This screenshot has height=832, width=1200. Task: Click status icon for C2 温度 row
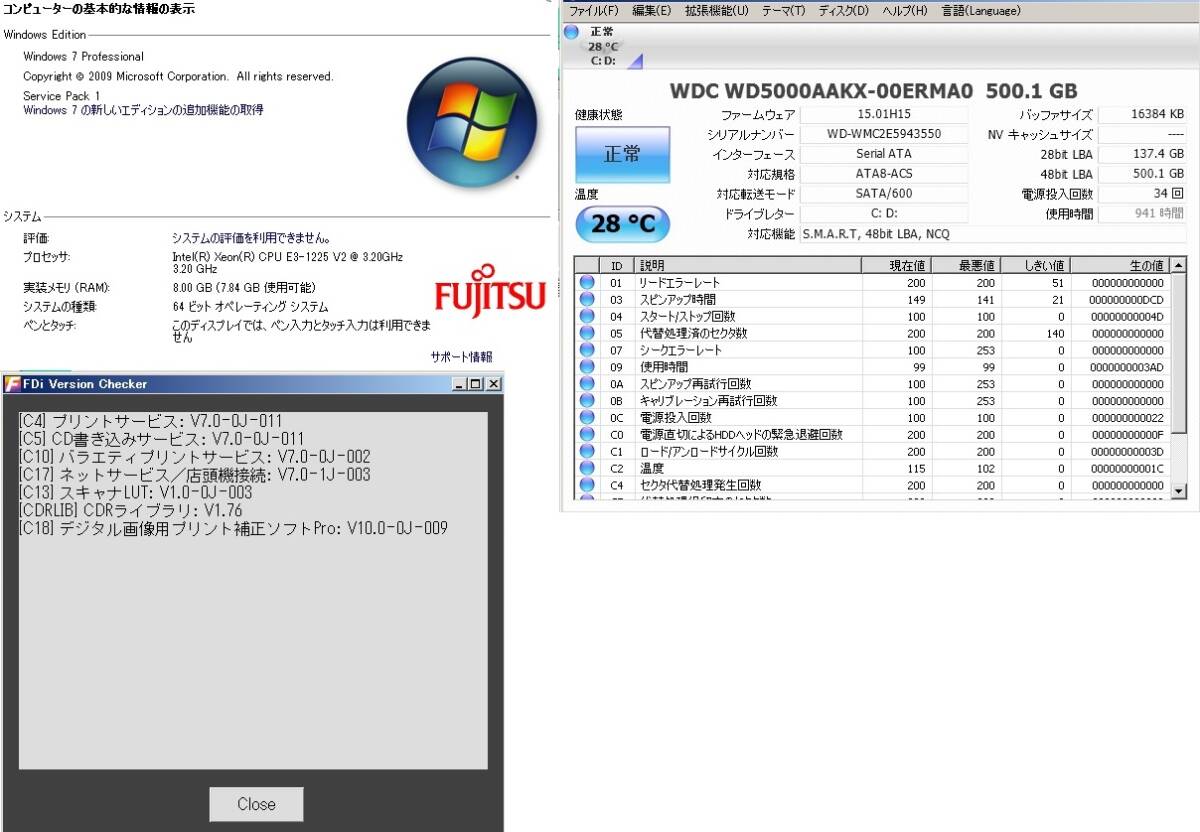[587, 469]
